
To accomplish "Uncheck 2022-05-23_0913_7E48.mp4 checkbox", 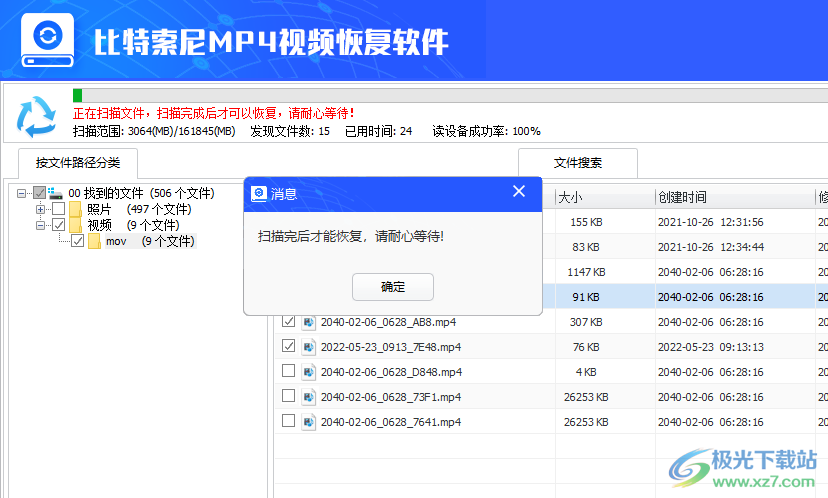I will (x=288, y=346).
